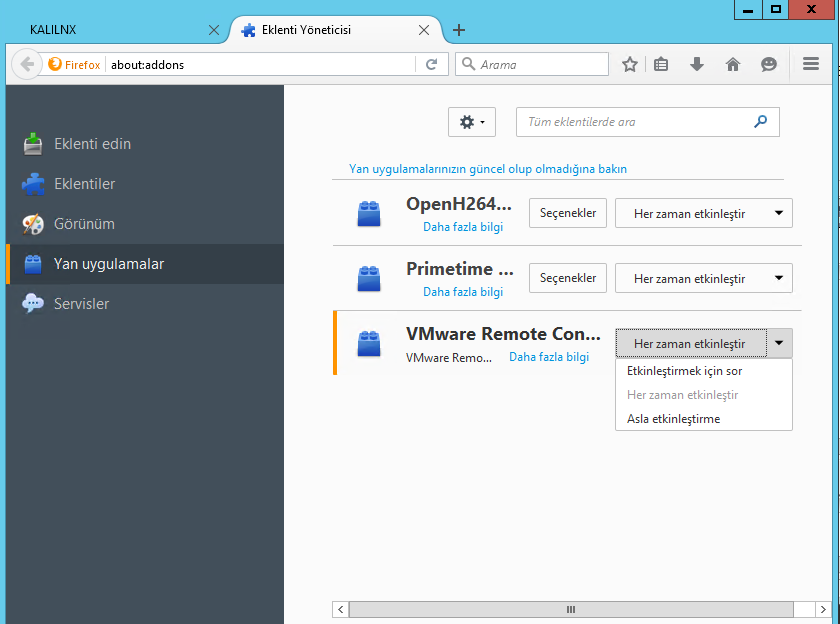Click the VMware Remote Console plugin brick icon
This screenshot has width=840, height=624.
(x=369, y=343)
